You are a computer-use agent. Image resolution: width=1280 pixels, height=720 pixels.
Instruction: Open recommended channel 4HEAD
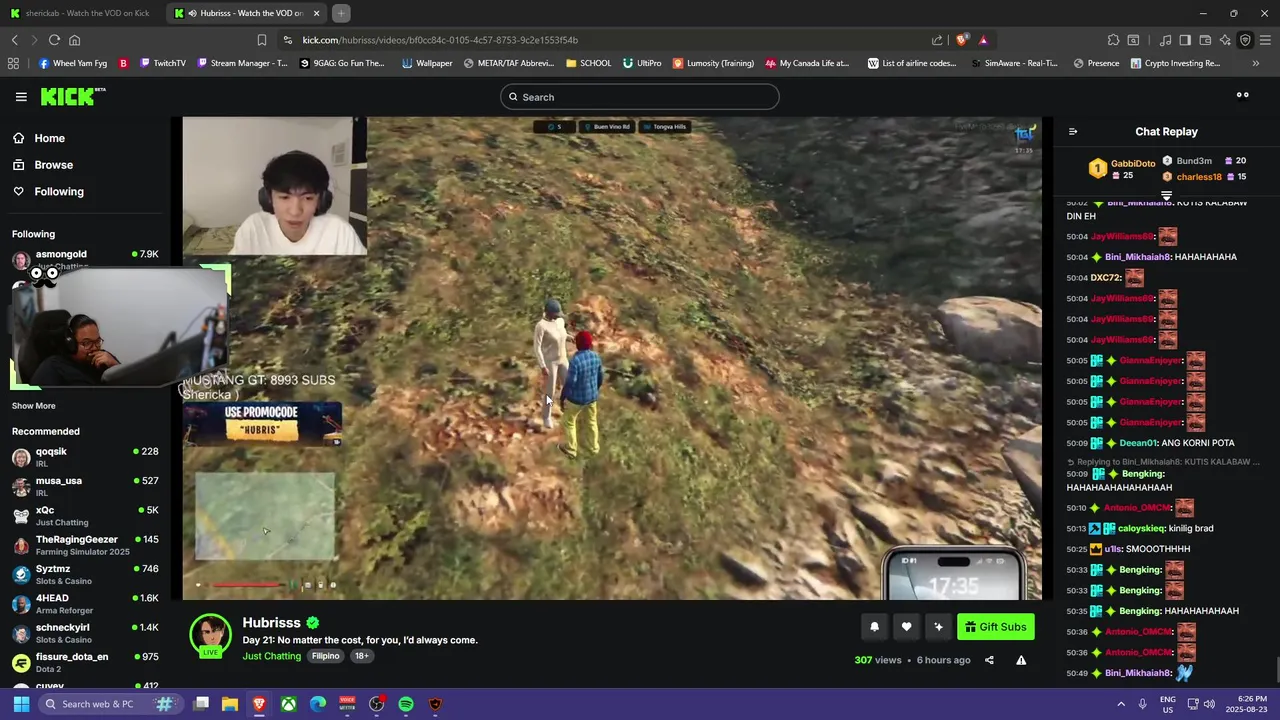click(85, 603)
